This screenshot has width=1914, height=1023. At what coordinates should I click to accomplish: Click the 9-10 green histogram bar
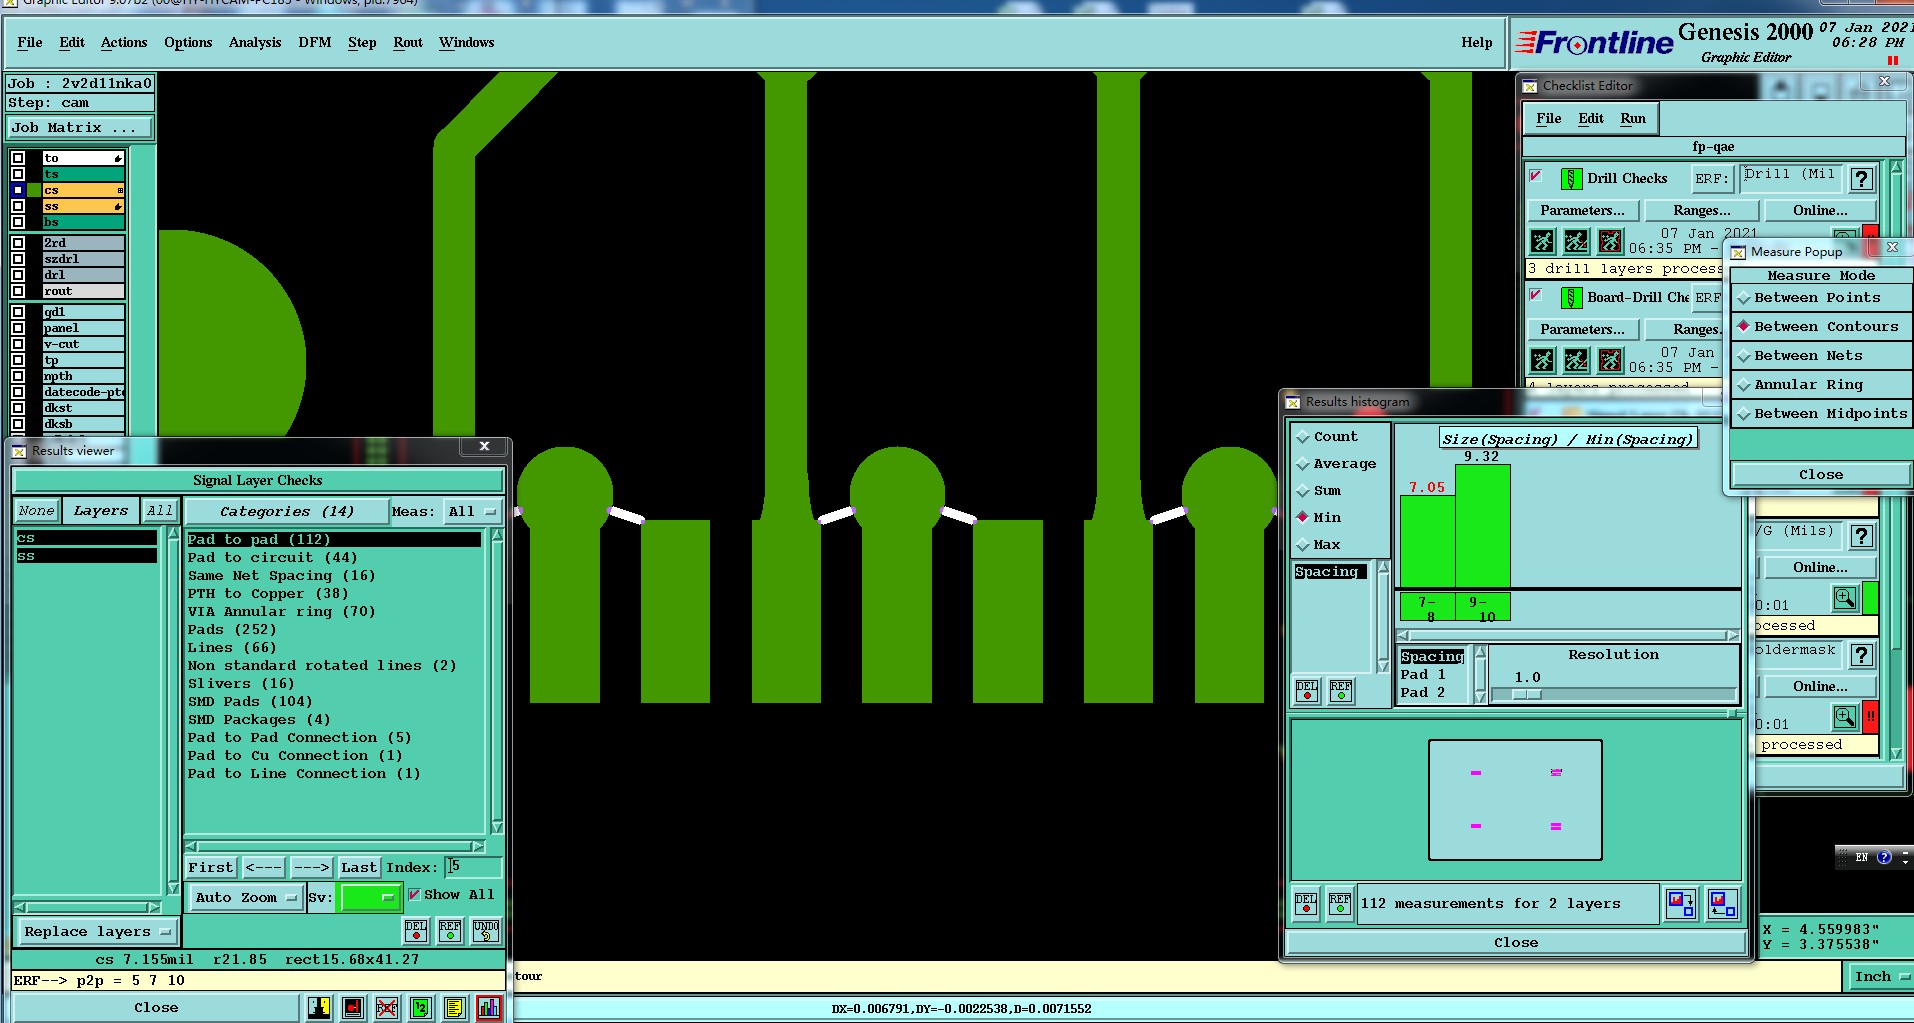point(1482,526)
